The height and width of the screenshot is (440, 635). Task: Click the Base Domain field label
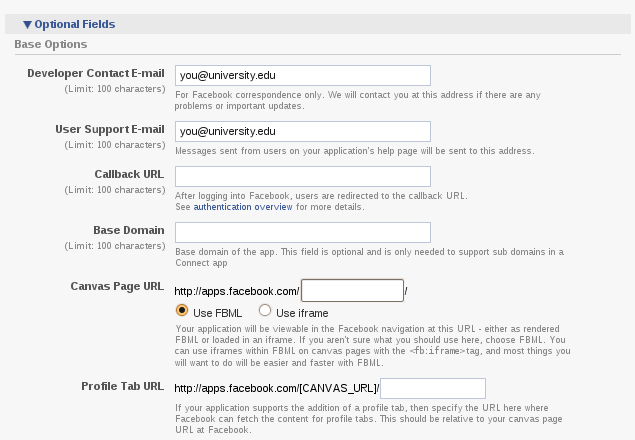coord(129,231)
